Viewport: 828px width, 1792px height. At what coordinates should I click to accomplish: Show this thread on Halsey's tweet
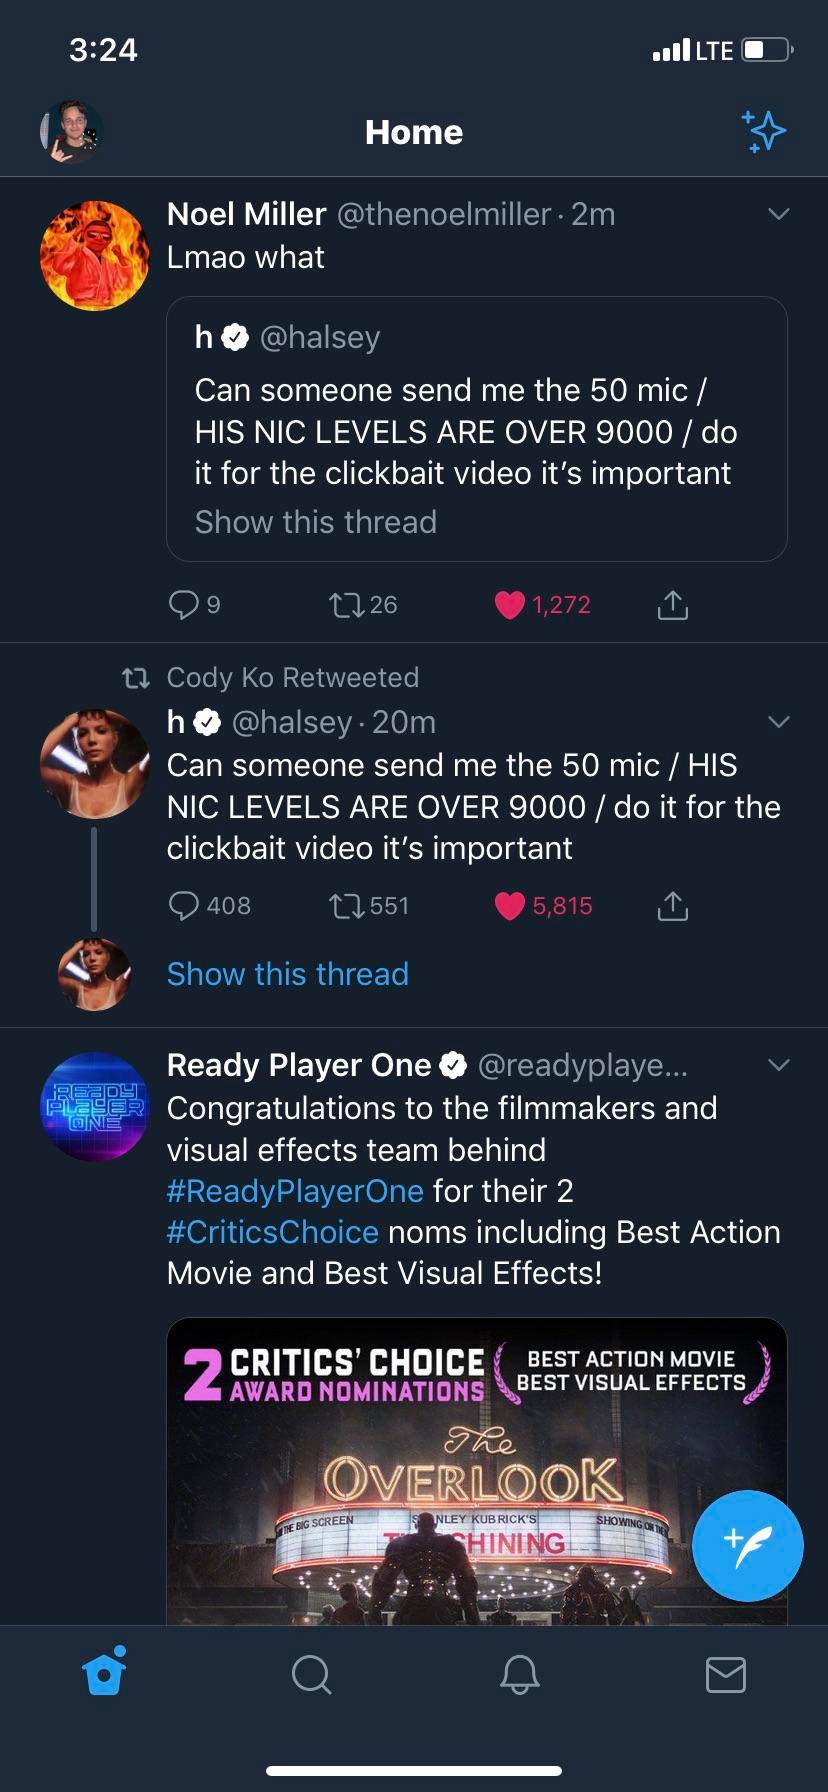tap(287, 973)
